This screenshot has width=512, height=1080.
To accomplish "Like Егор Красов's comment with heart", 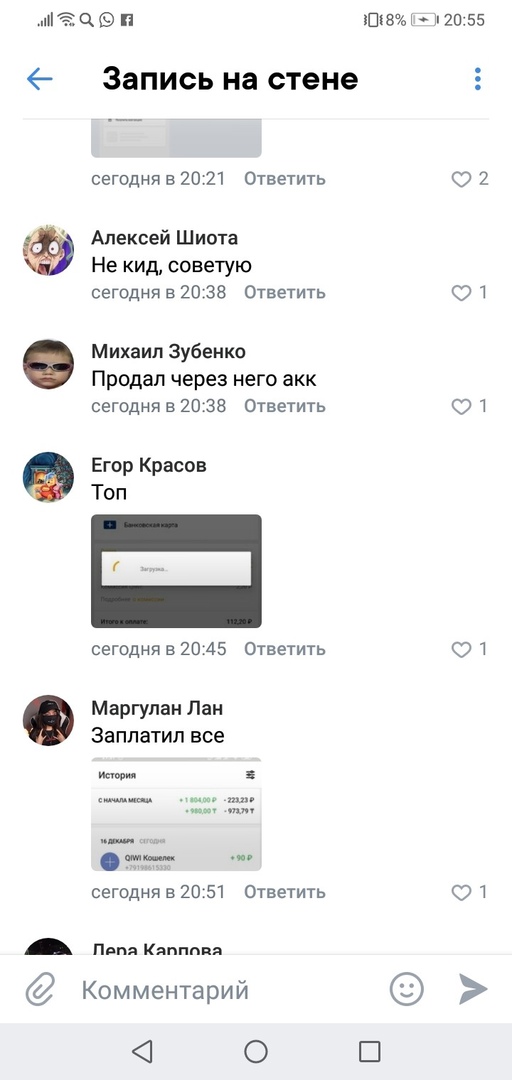I will click(x=461, y=649).
